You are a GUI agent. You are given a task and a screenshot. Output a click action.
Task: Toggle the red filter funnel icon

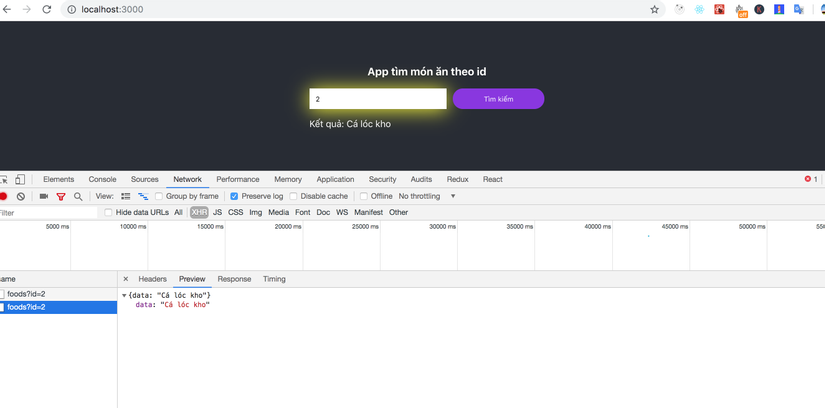pos(61,196)
